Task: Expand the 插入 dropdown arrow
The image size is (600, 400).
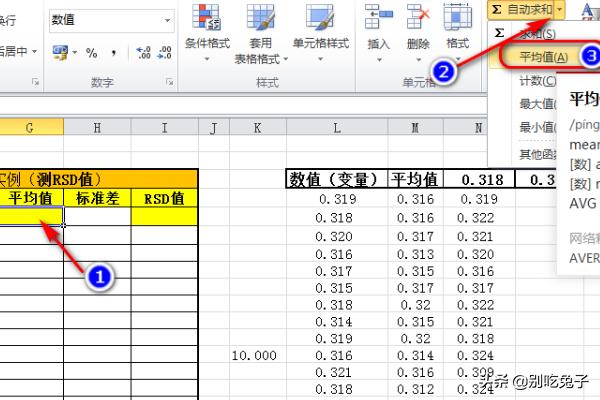Action: tap(379, 60)
